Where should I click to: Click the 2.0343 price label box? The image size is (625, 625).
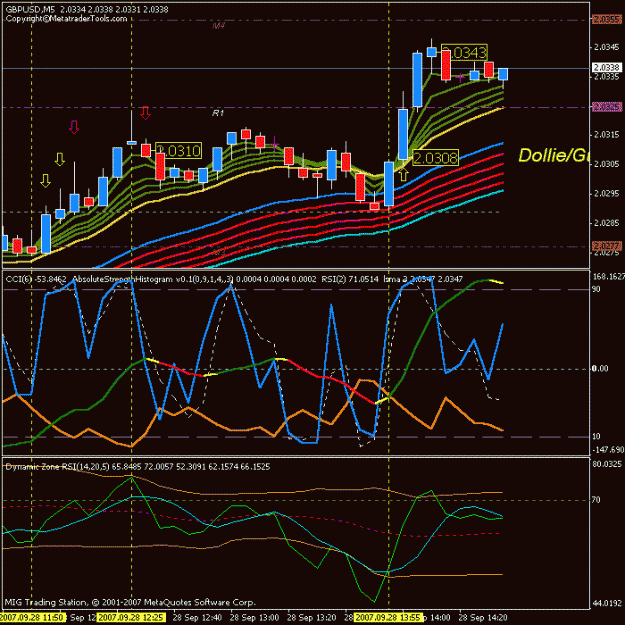(x=464, y=52)
